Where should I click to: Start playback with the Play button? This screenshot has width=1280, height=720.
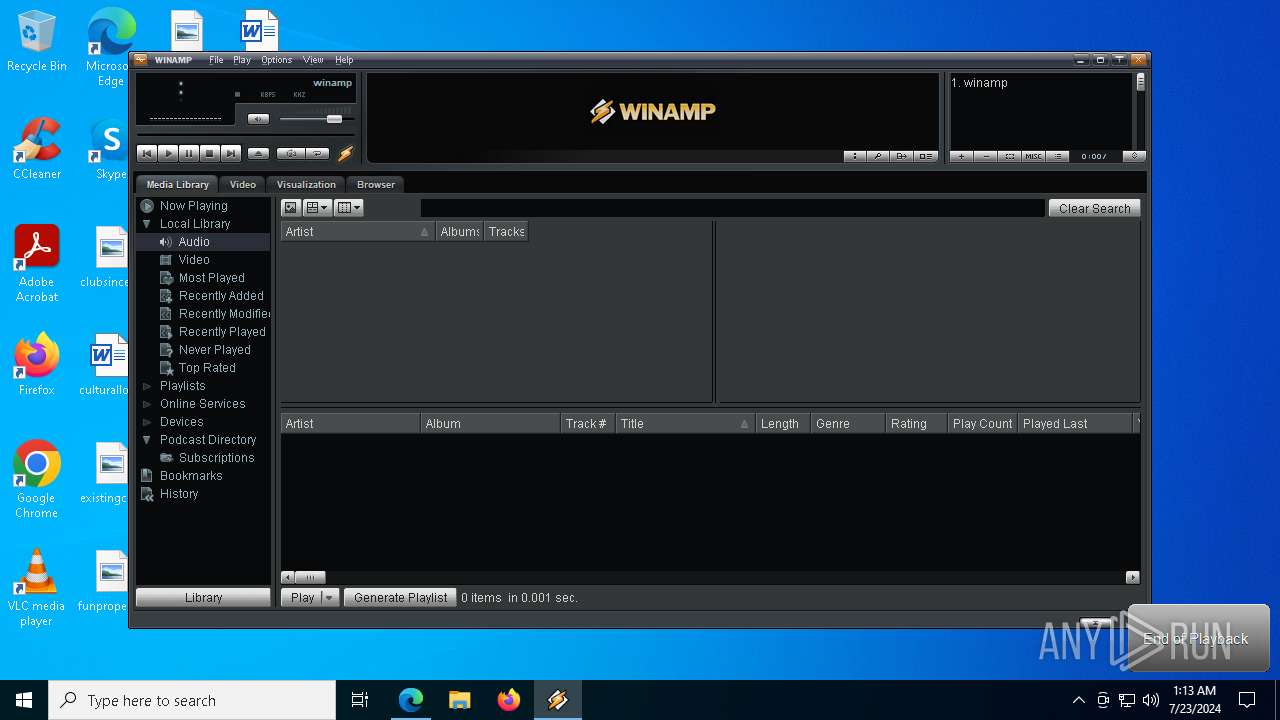coord(168,154)
